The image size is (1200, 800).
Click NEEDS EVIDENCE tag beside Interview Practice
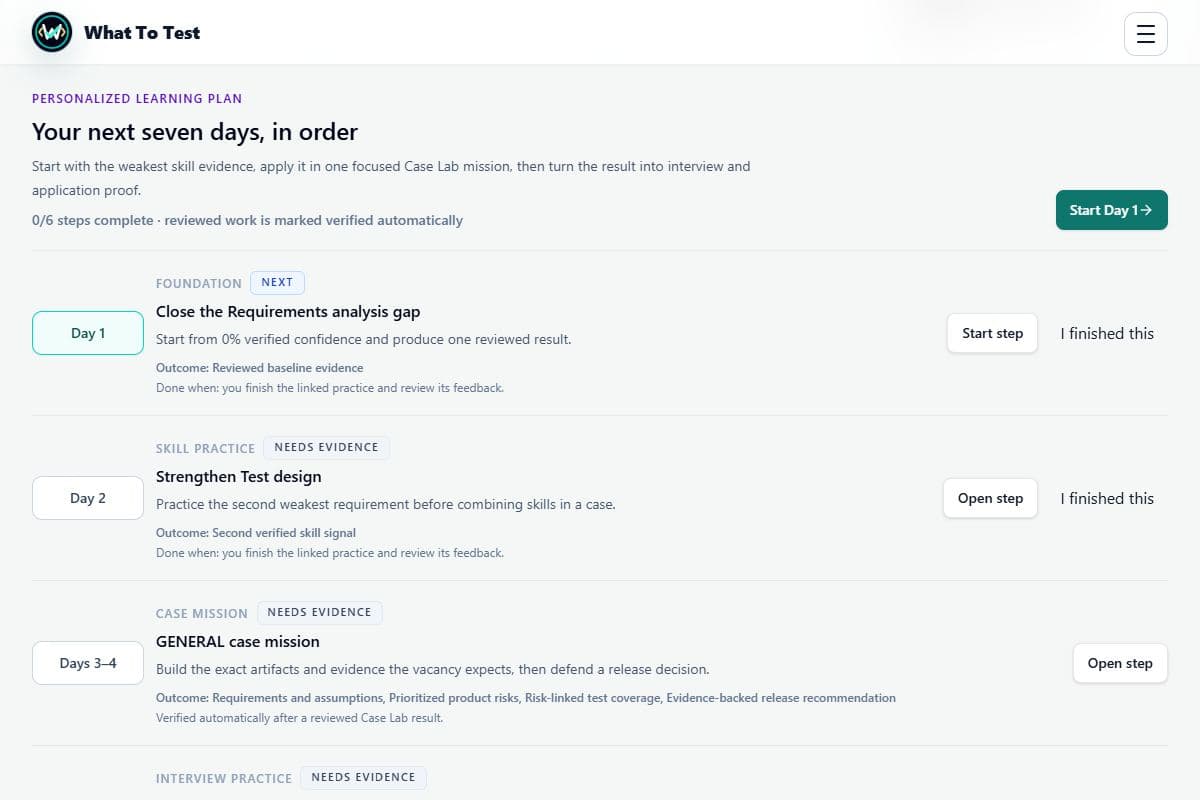click(x=363, y=777)
